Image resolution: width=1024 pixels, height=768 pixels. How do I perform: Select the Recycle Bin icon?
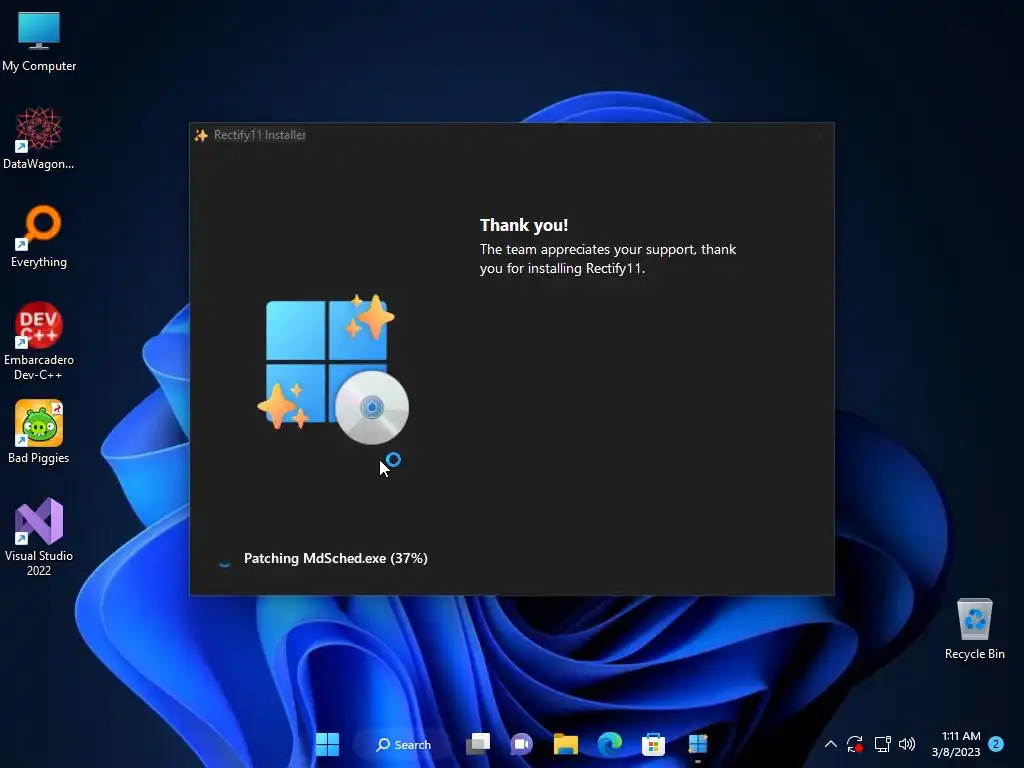tap(974, 630)
